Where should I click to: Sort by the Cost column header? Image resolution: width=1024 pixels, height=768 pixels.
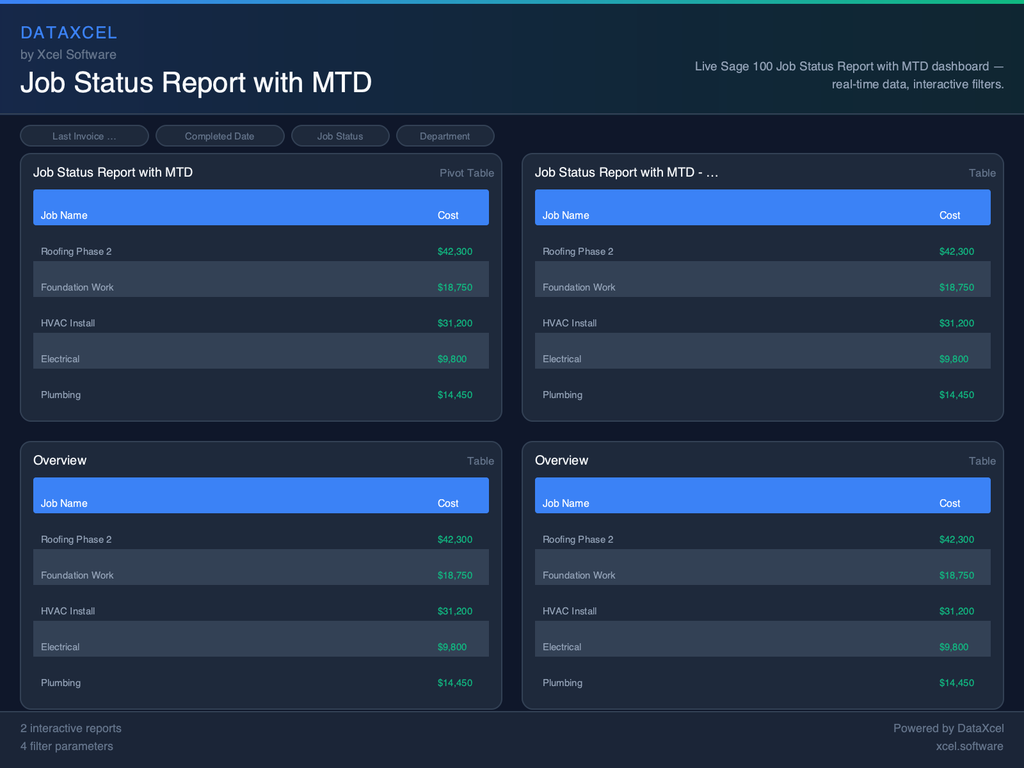click(x=447, y=215)
